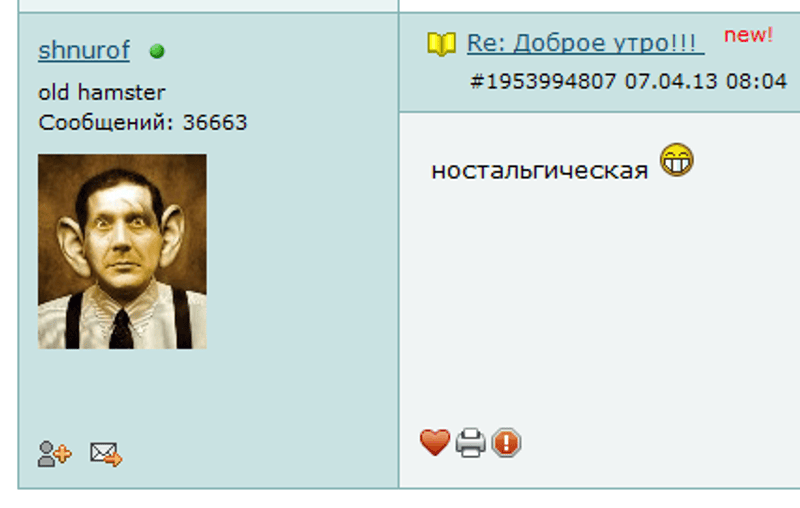Click the green online status dot
Viewport: 800px width, 508px height.
(x=157, y=51)
